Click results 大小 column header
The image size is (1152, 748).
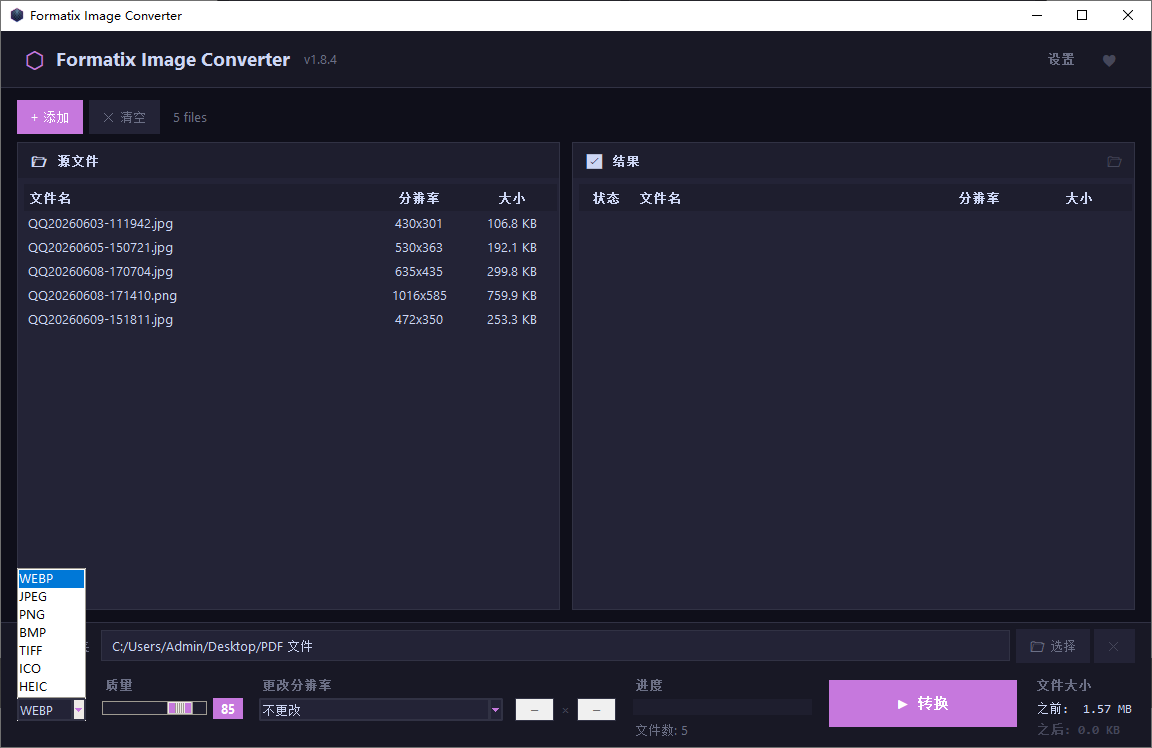pos(1079,198)
